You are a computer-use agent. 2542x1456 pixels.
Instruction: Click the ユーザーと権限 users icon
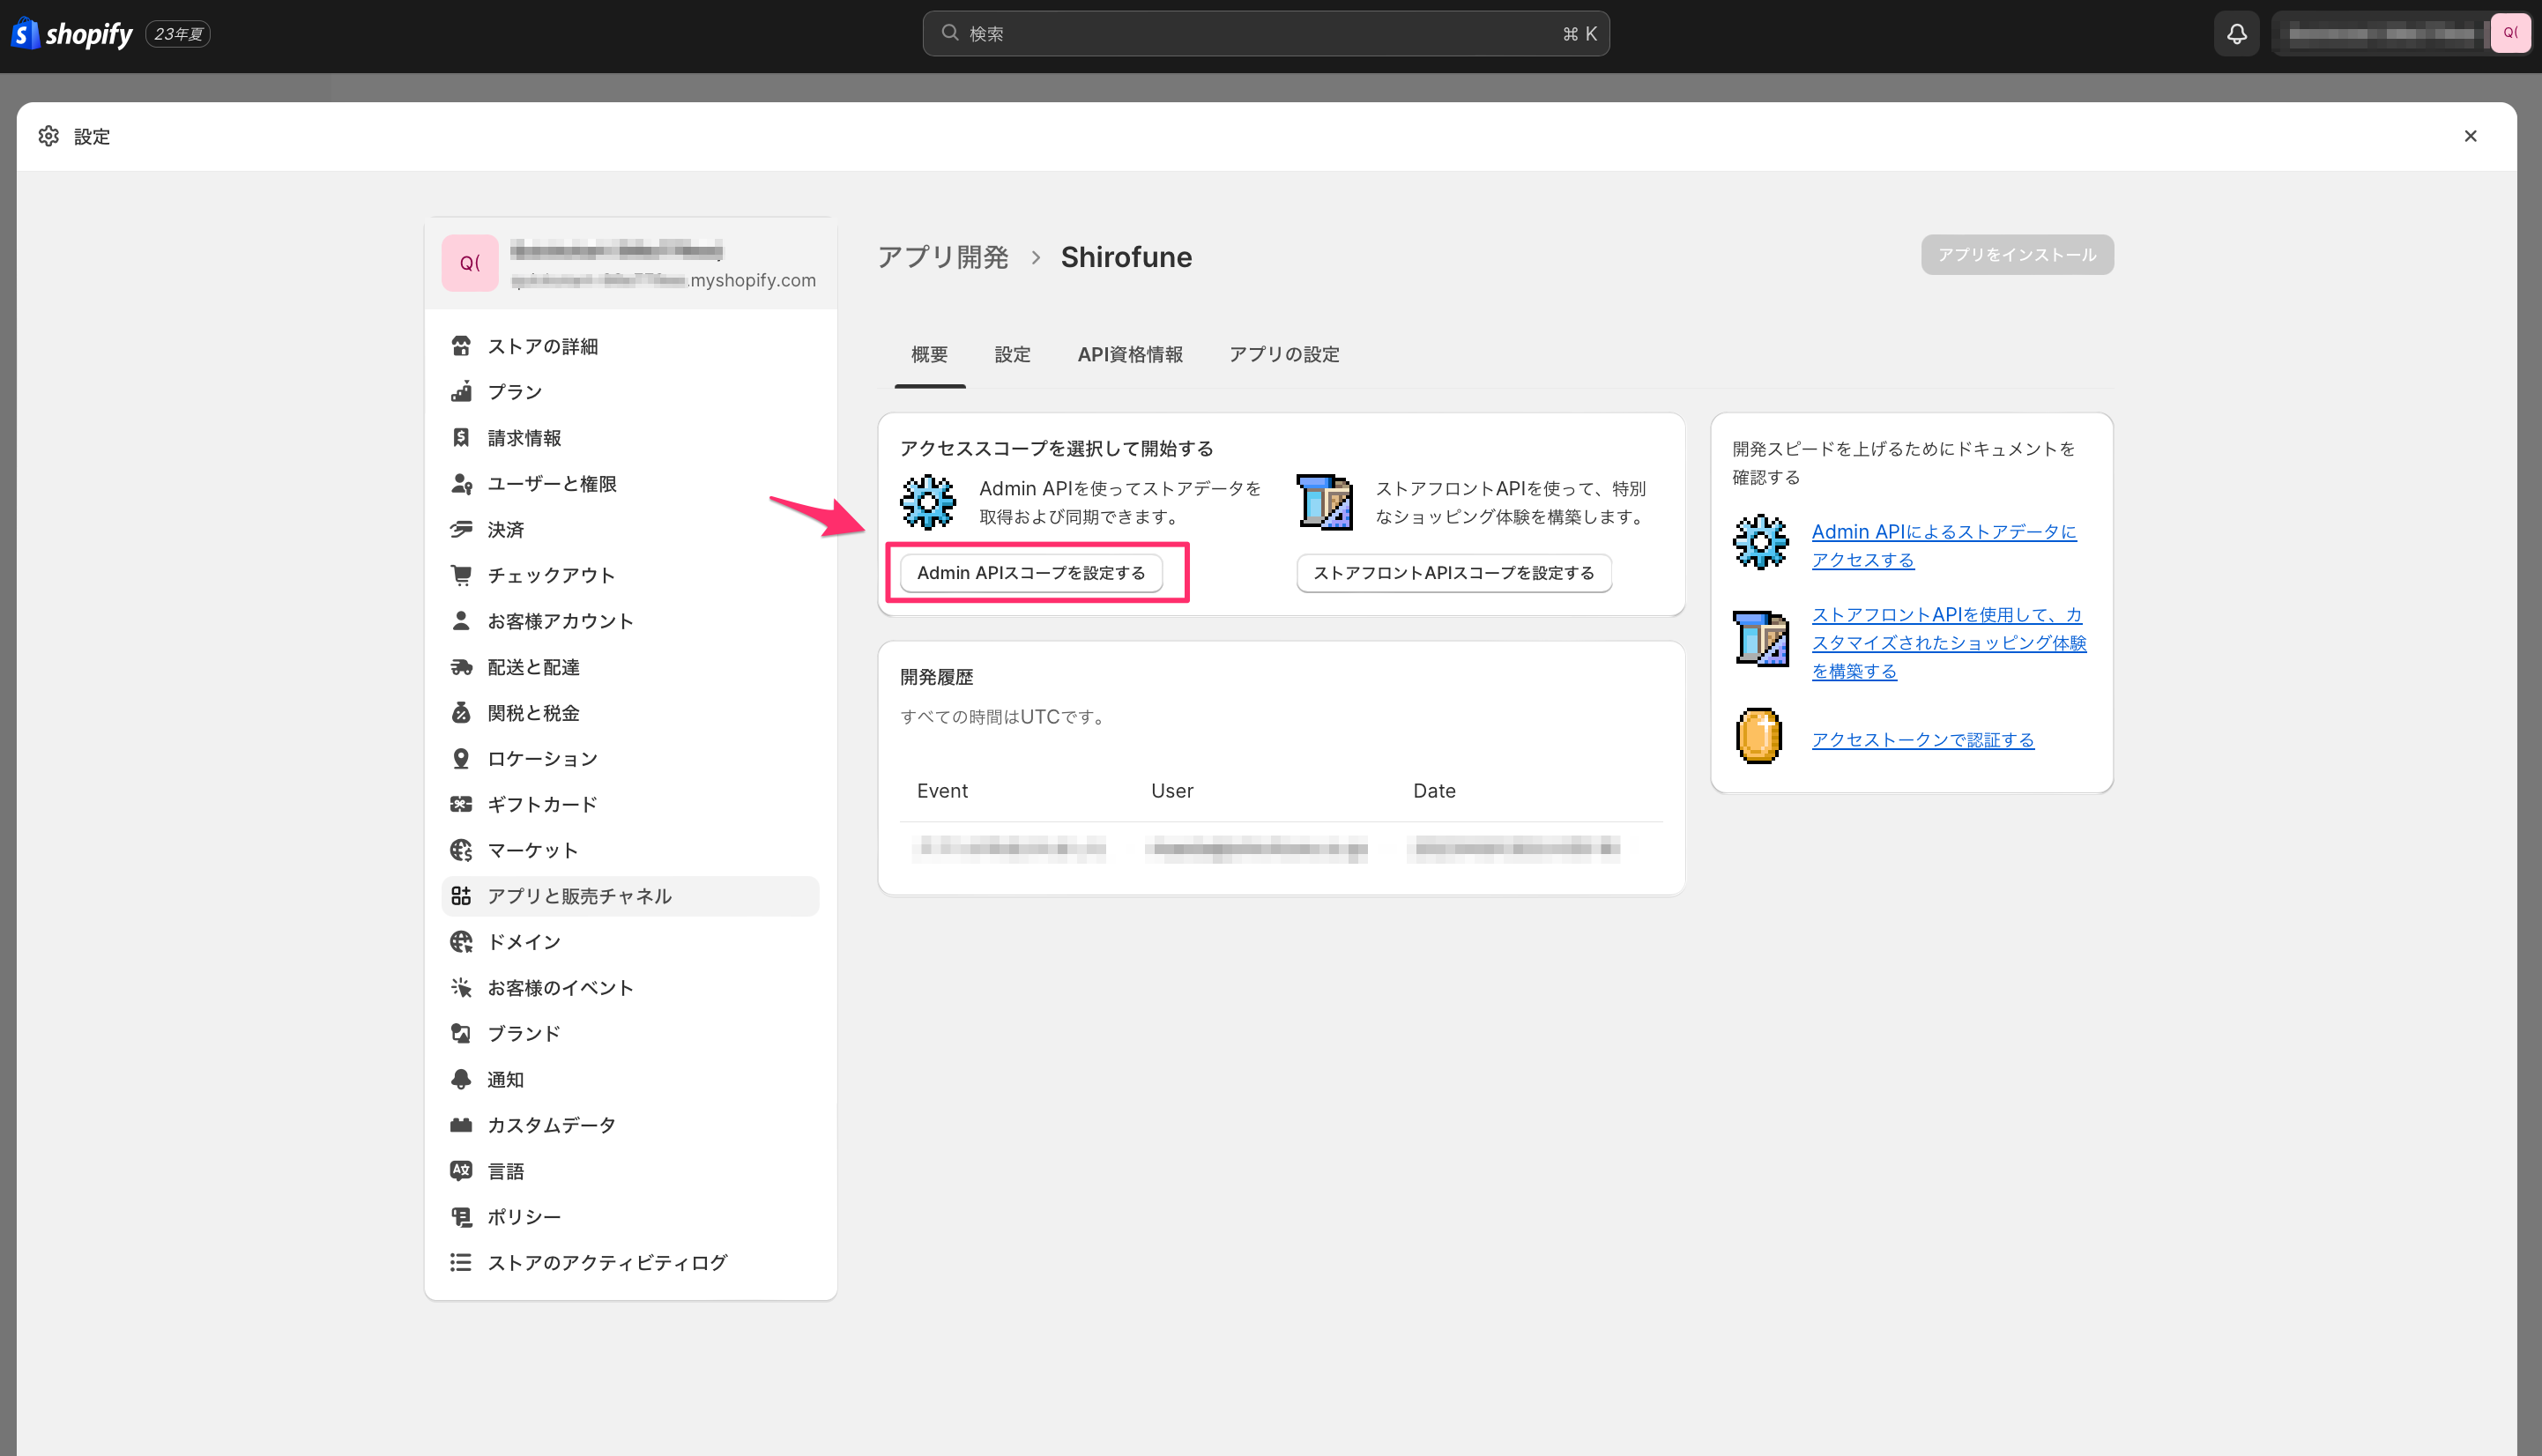[x=461, y=484]
